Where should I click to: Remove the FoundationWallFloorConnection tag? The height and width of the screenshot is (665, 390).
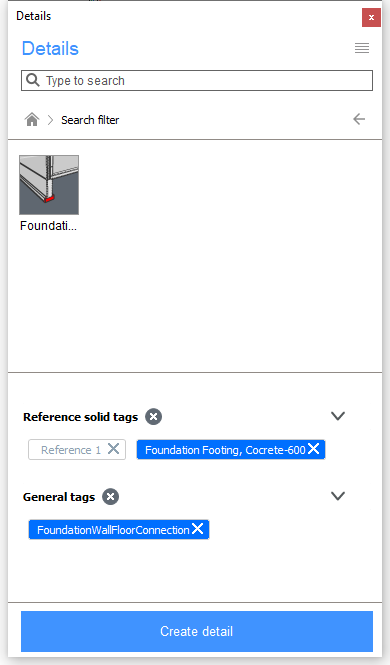(x=197, y=529)
